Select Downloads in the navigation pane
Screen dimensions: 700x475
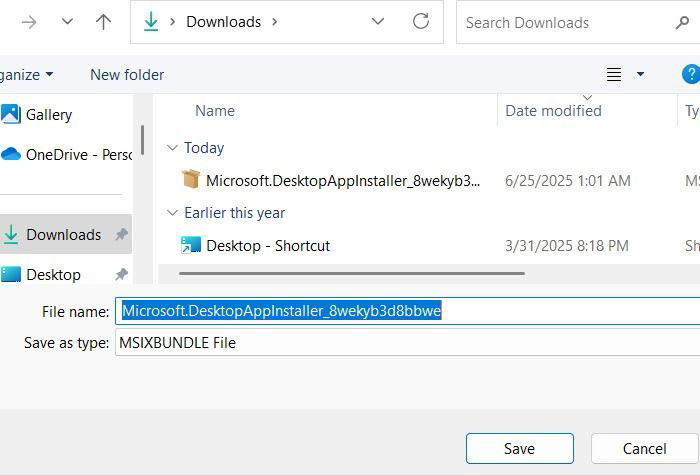63,235
